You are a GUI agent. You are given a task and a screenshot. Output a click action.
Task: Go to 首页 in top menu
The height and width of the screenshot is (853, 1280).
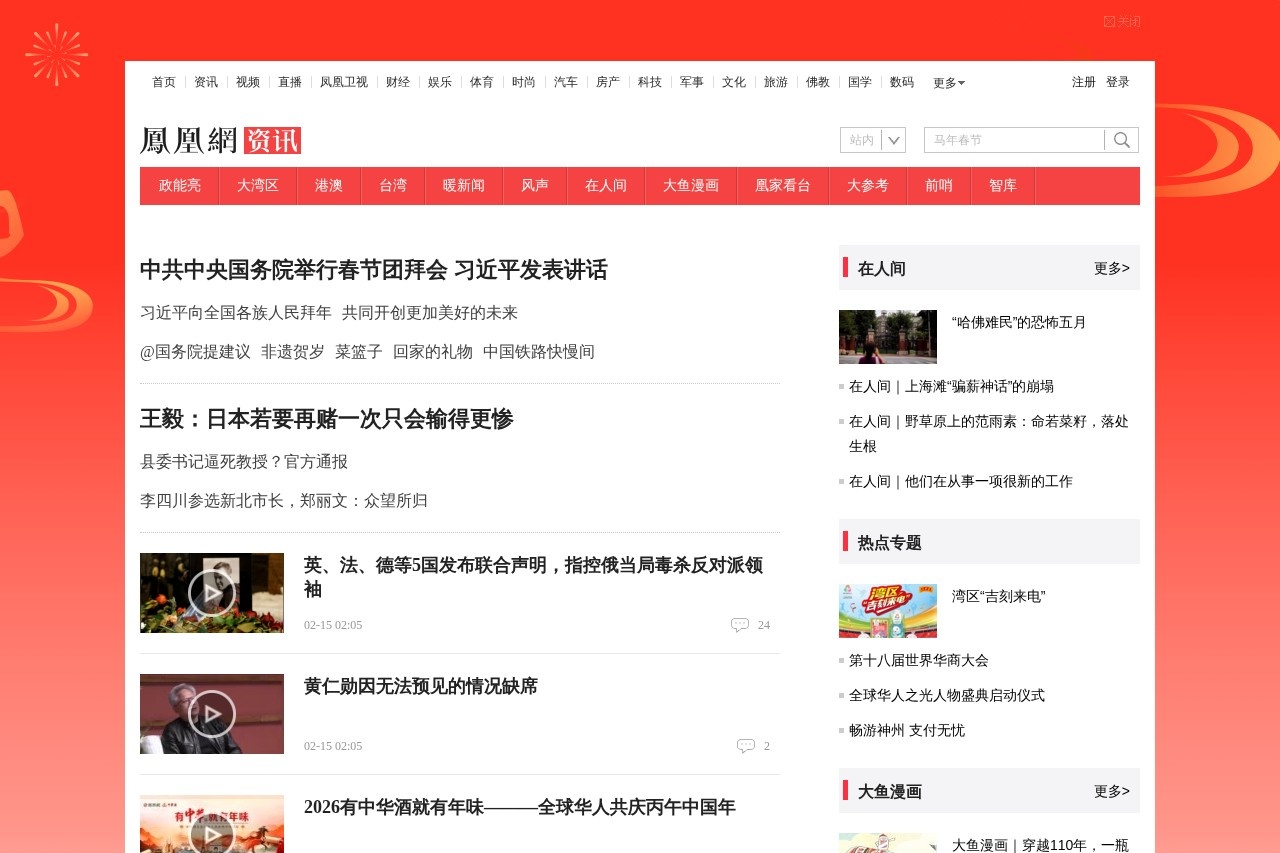(164, 82)
